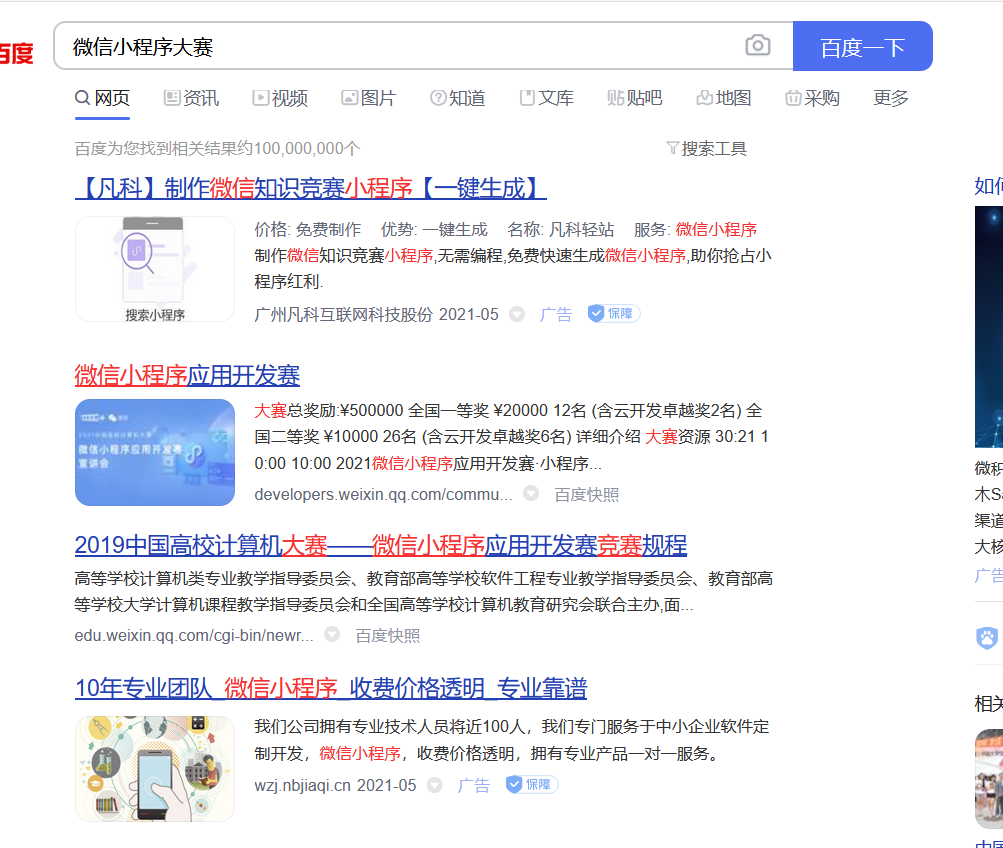
Task: Click the Baidu logo
Action: [x=17, y=52]
